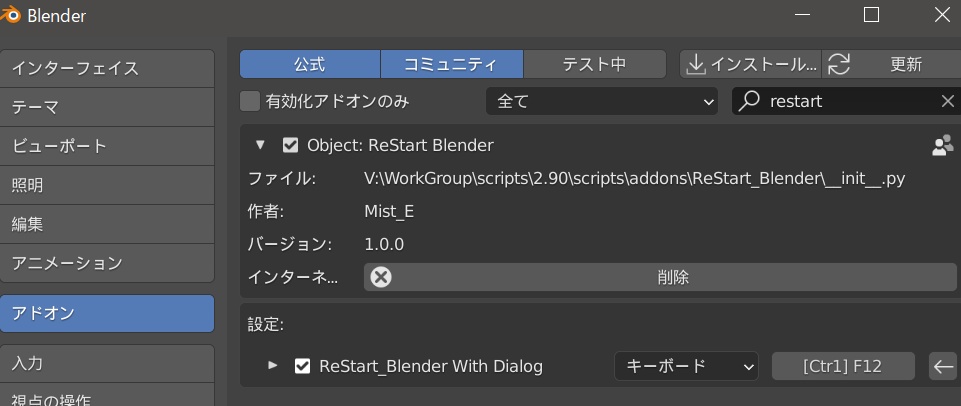Click the magnifier search icon
Viewport: 961px width, 406px height.
[x=749, y=101]
